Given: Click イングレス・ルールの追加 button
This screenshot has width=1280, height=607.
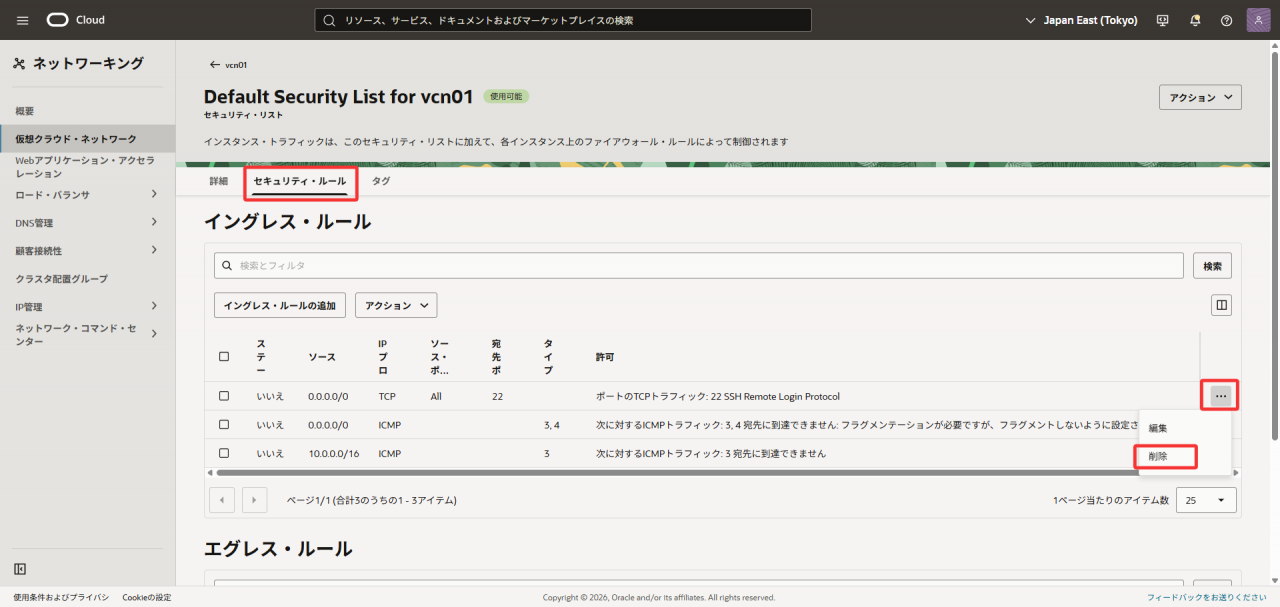Looking at the screenshot, I should [280, 305].
